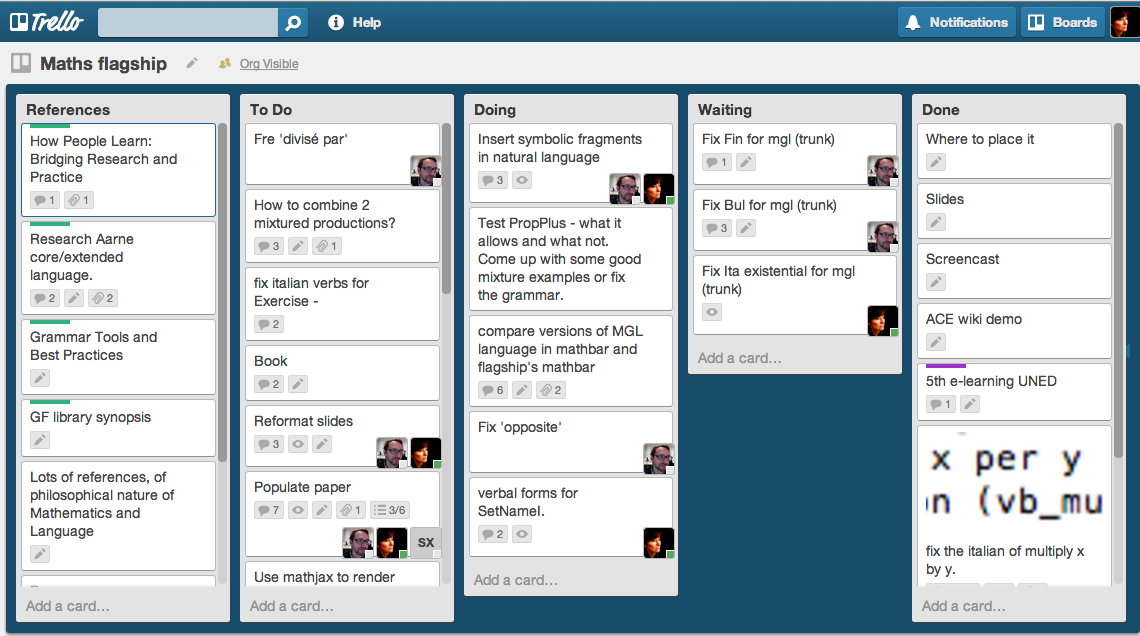
Task: Click the purple label on 5th e-learning UNED
Action: (946, 366)
